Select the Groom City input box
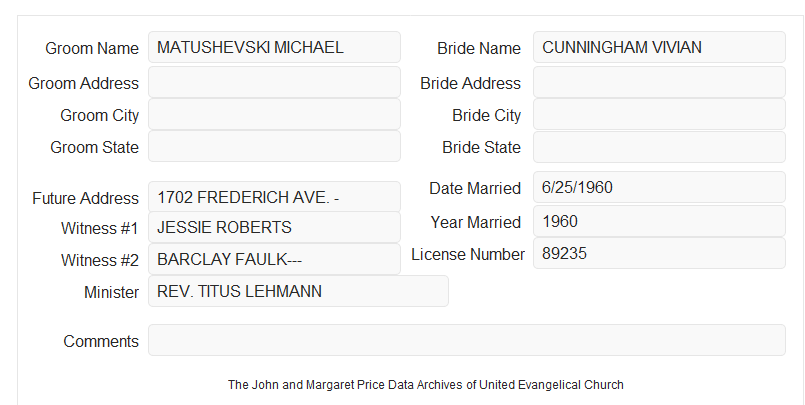Screen dimensions: 805x405 point(274,114)
